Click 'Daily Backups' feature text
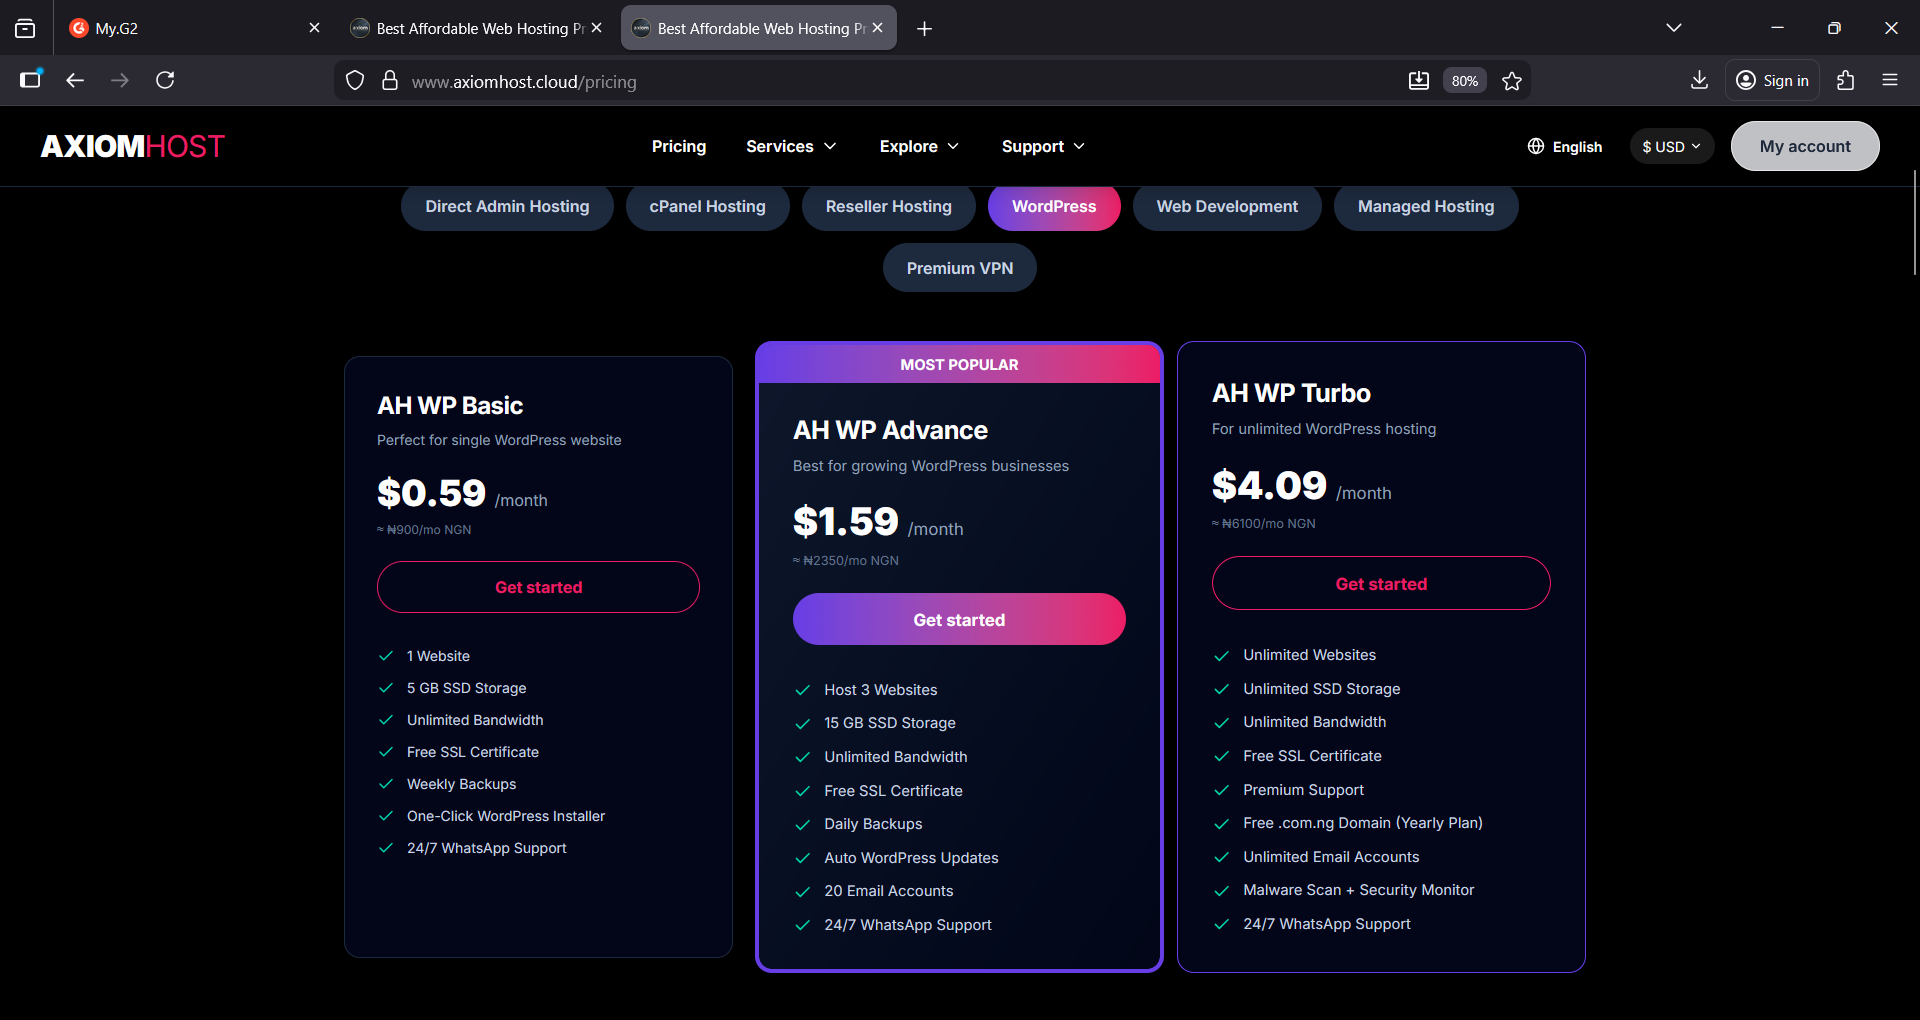1920x1020 pixels. (x=873, y=824)
